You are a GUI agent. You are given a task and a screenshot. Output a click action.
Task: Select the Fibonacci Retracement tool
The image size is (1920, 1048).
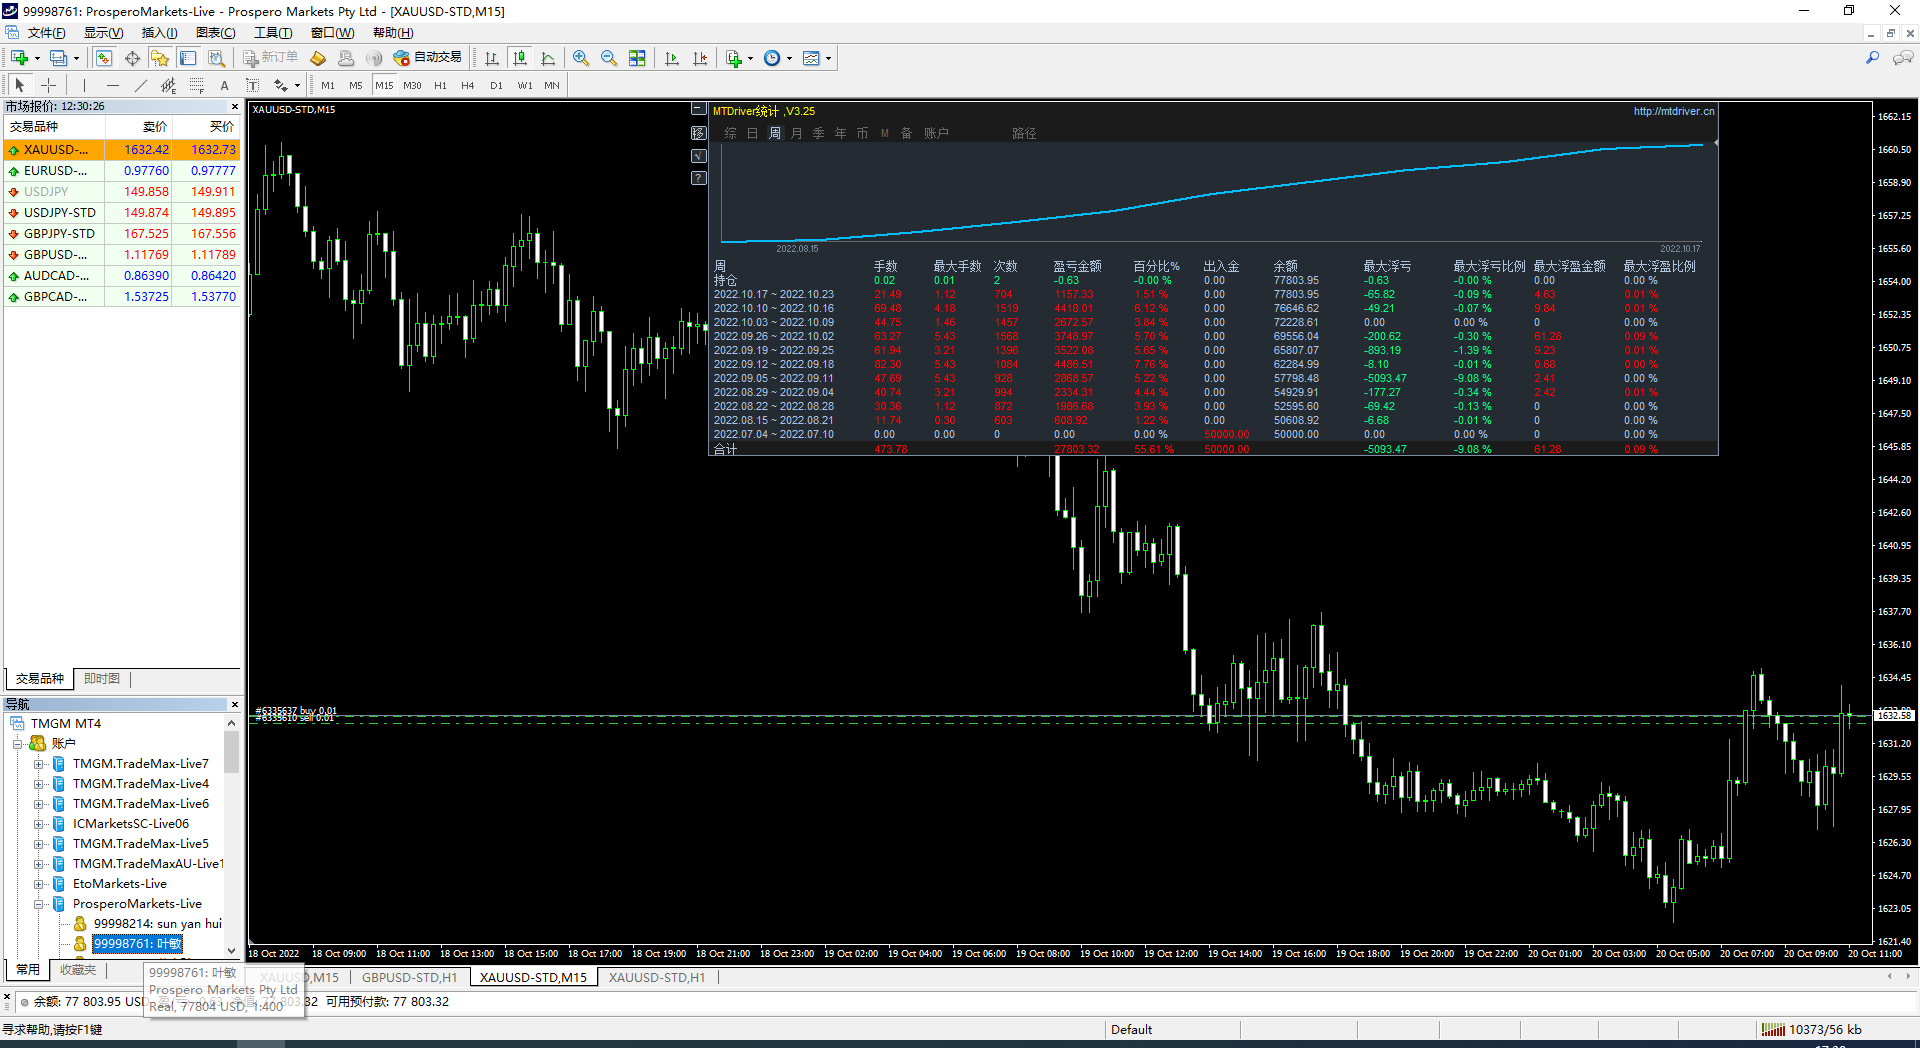tap(196, 85)
